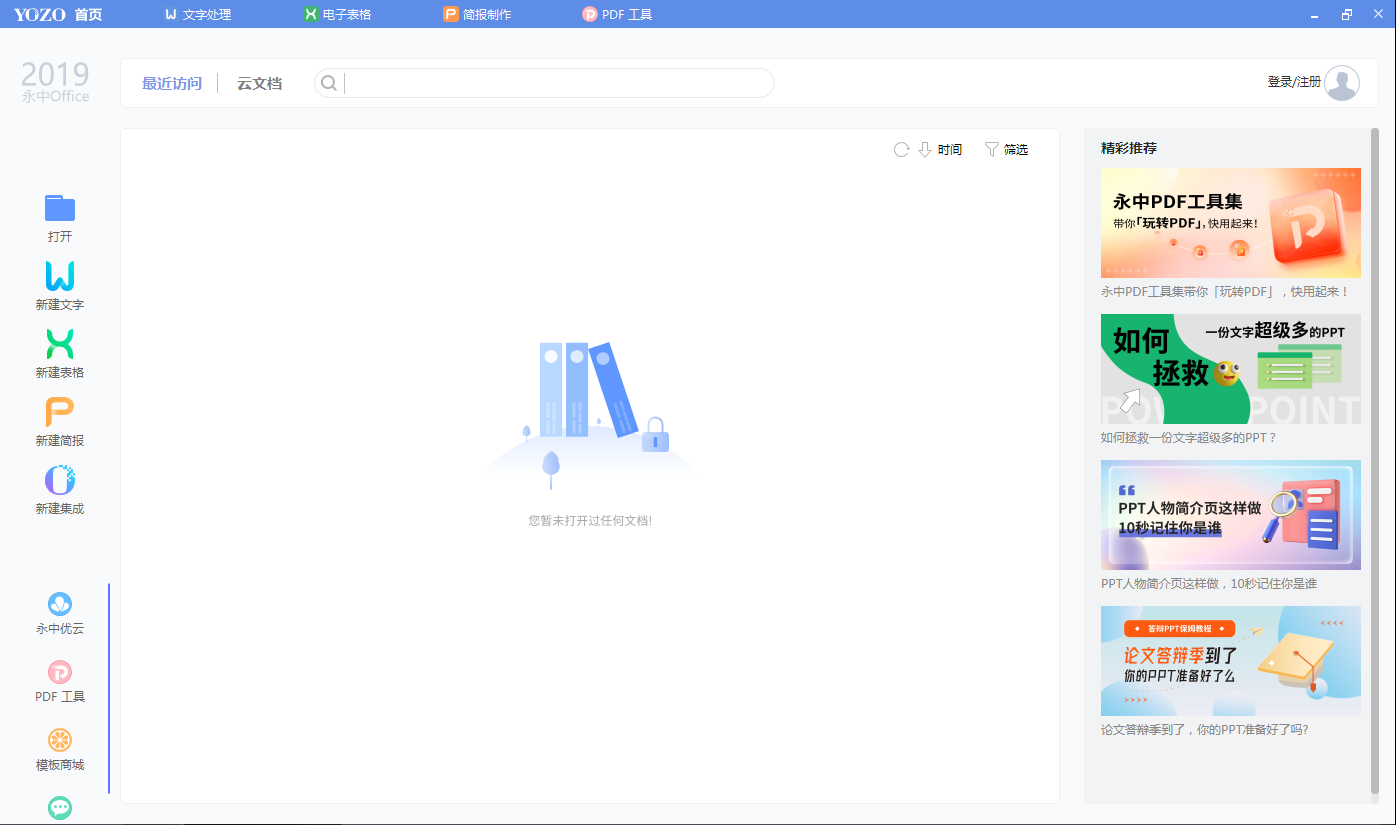Image resolution: width=1396 pixels, height=825 pixels.
Task: Create a new spreadsheet (新建表格)
Action: [60, 345]
